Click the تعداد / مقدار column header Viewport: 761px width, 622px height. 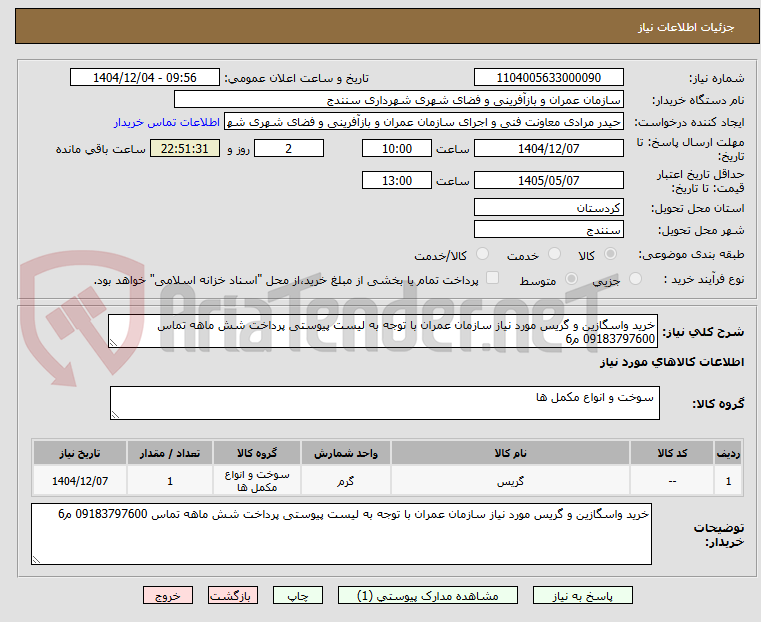click(x=169, y=453)
